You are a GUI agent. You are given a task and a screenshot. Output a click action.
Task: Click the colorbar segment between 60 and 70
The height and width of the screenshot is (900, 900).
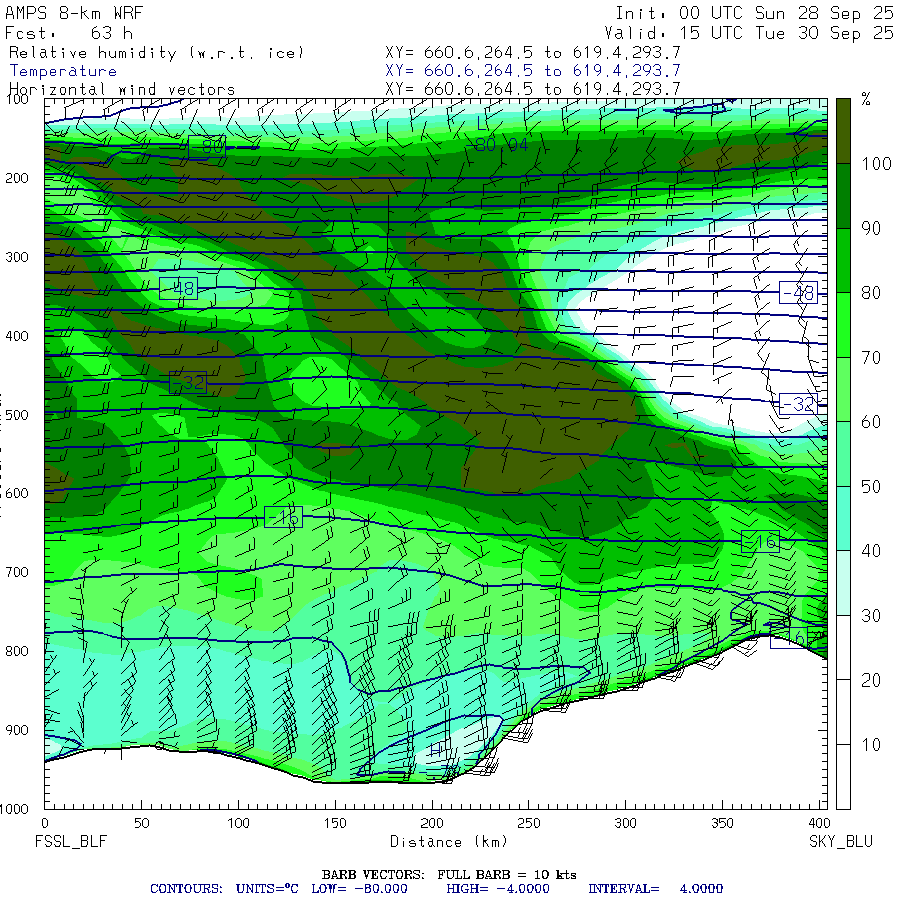[843, 389]
